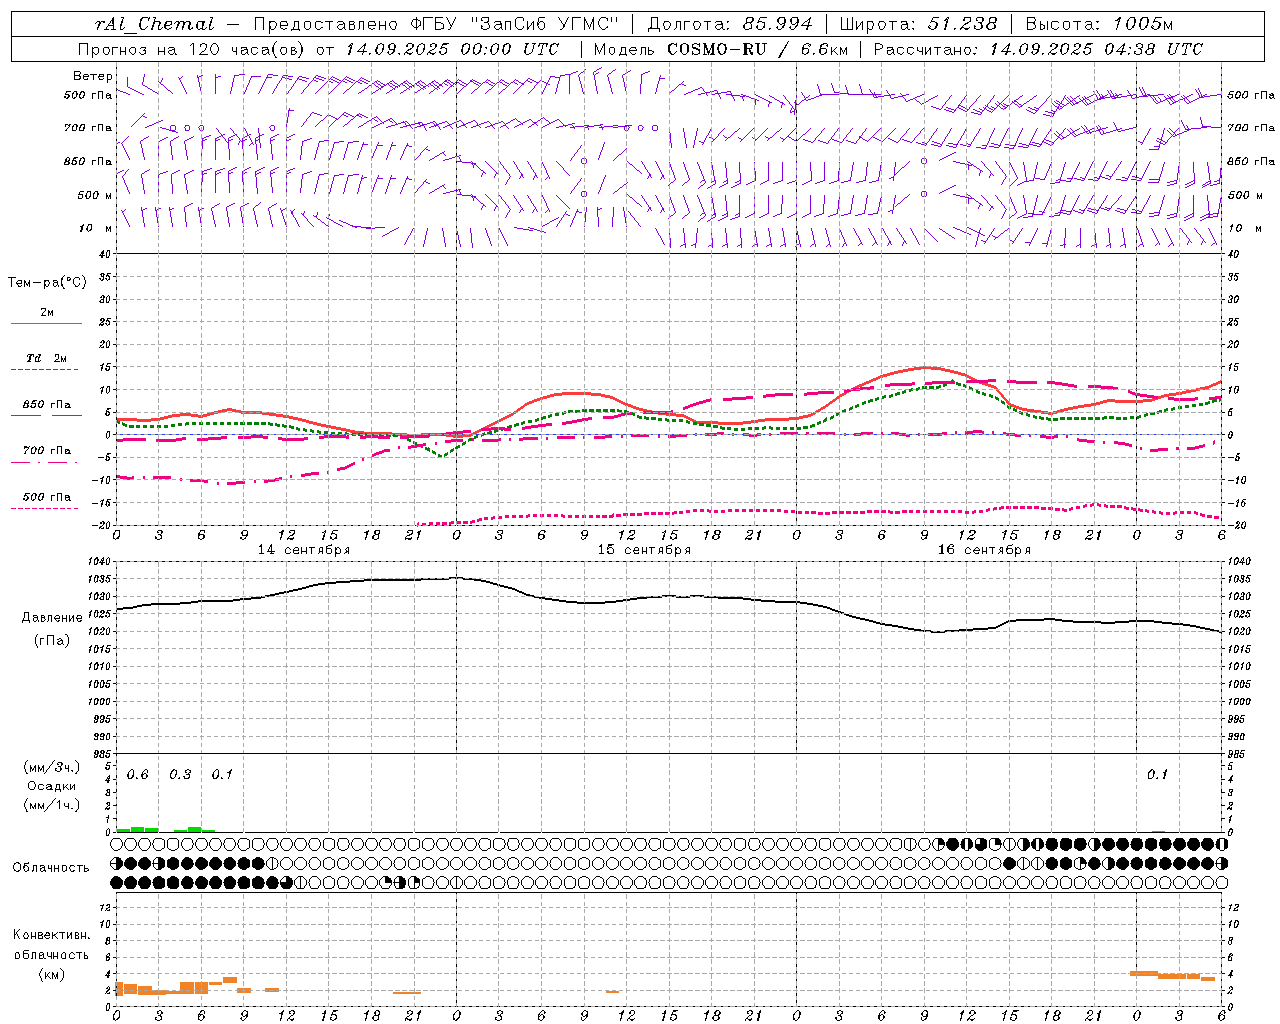Click the Давление pressure panel title
The height and width of the screenshot is (1024, 1280).
pyautogui.click(x=52, y=618)
